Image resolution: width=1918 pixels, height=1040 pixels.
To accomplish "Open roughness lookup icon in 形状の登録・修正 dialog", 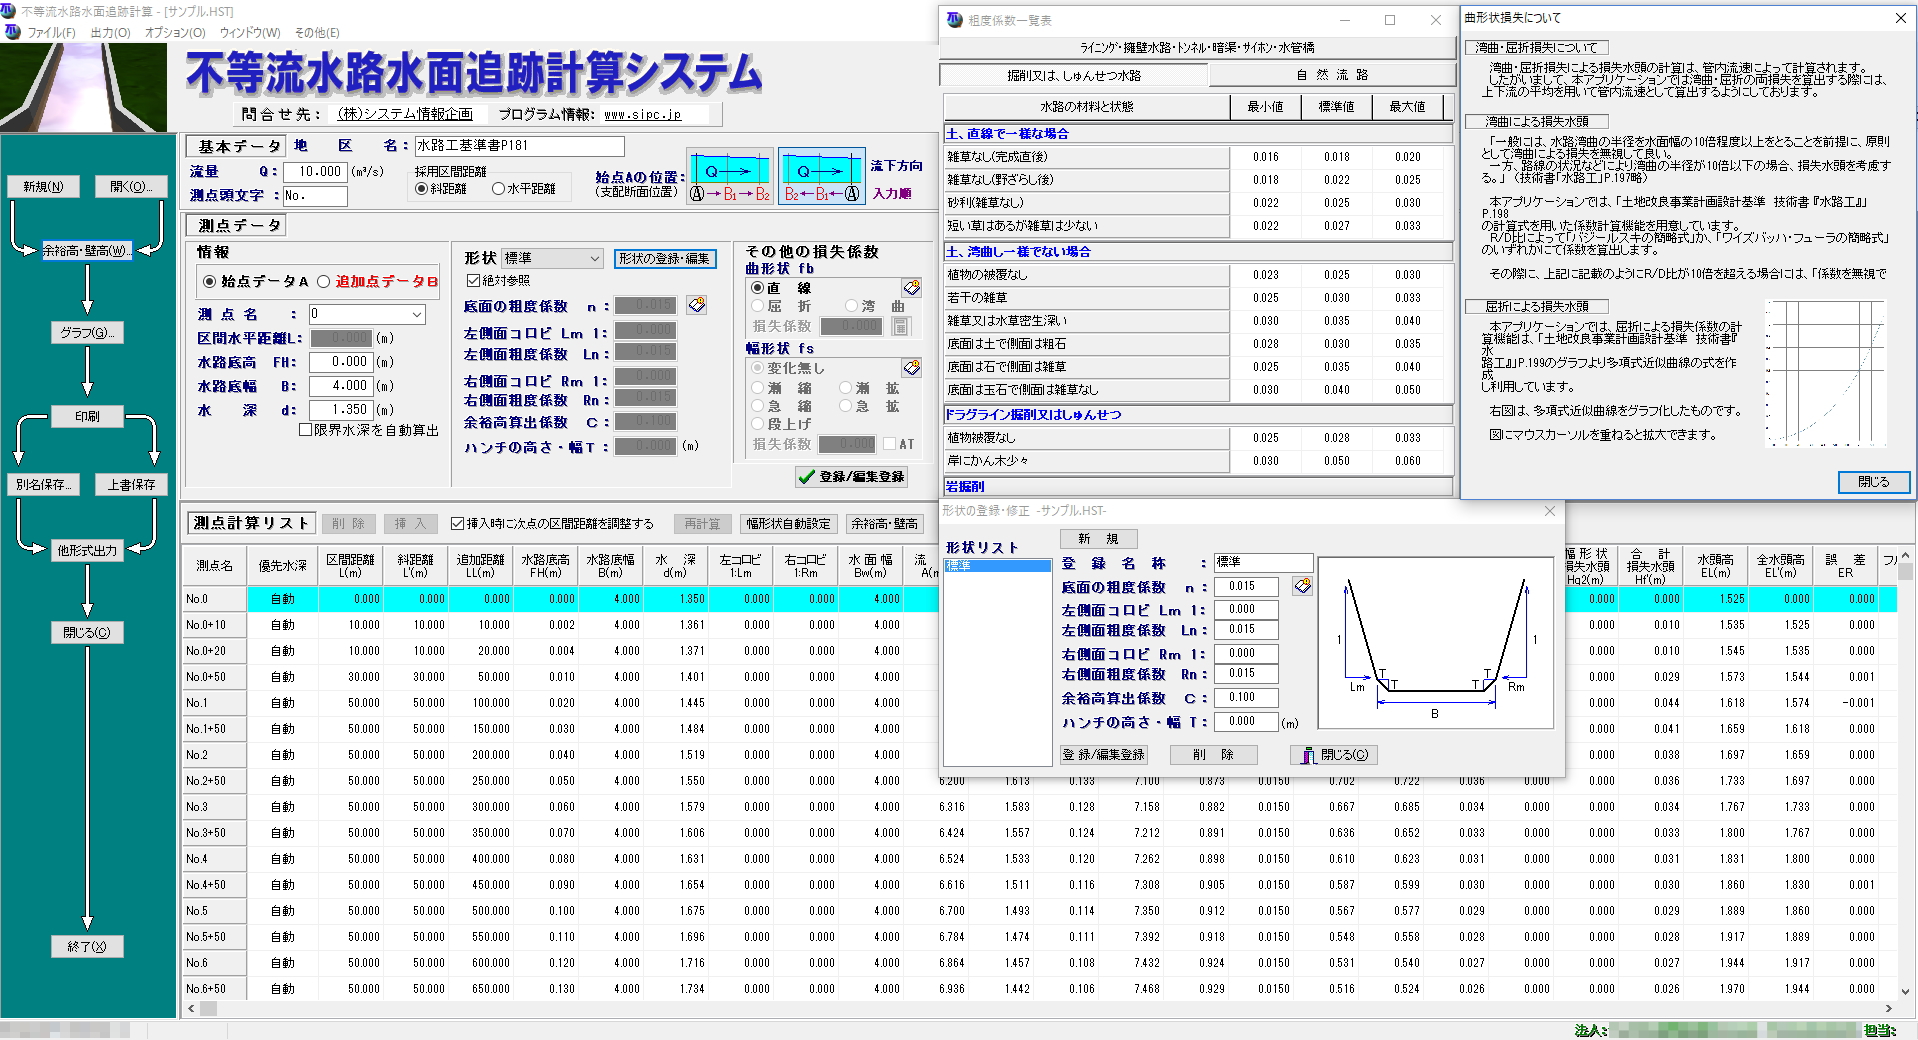I will click(x=1302, y=586).
